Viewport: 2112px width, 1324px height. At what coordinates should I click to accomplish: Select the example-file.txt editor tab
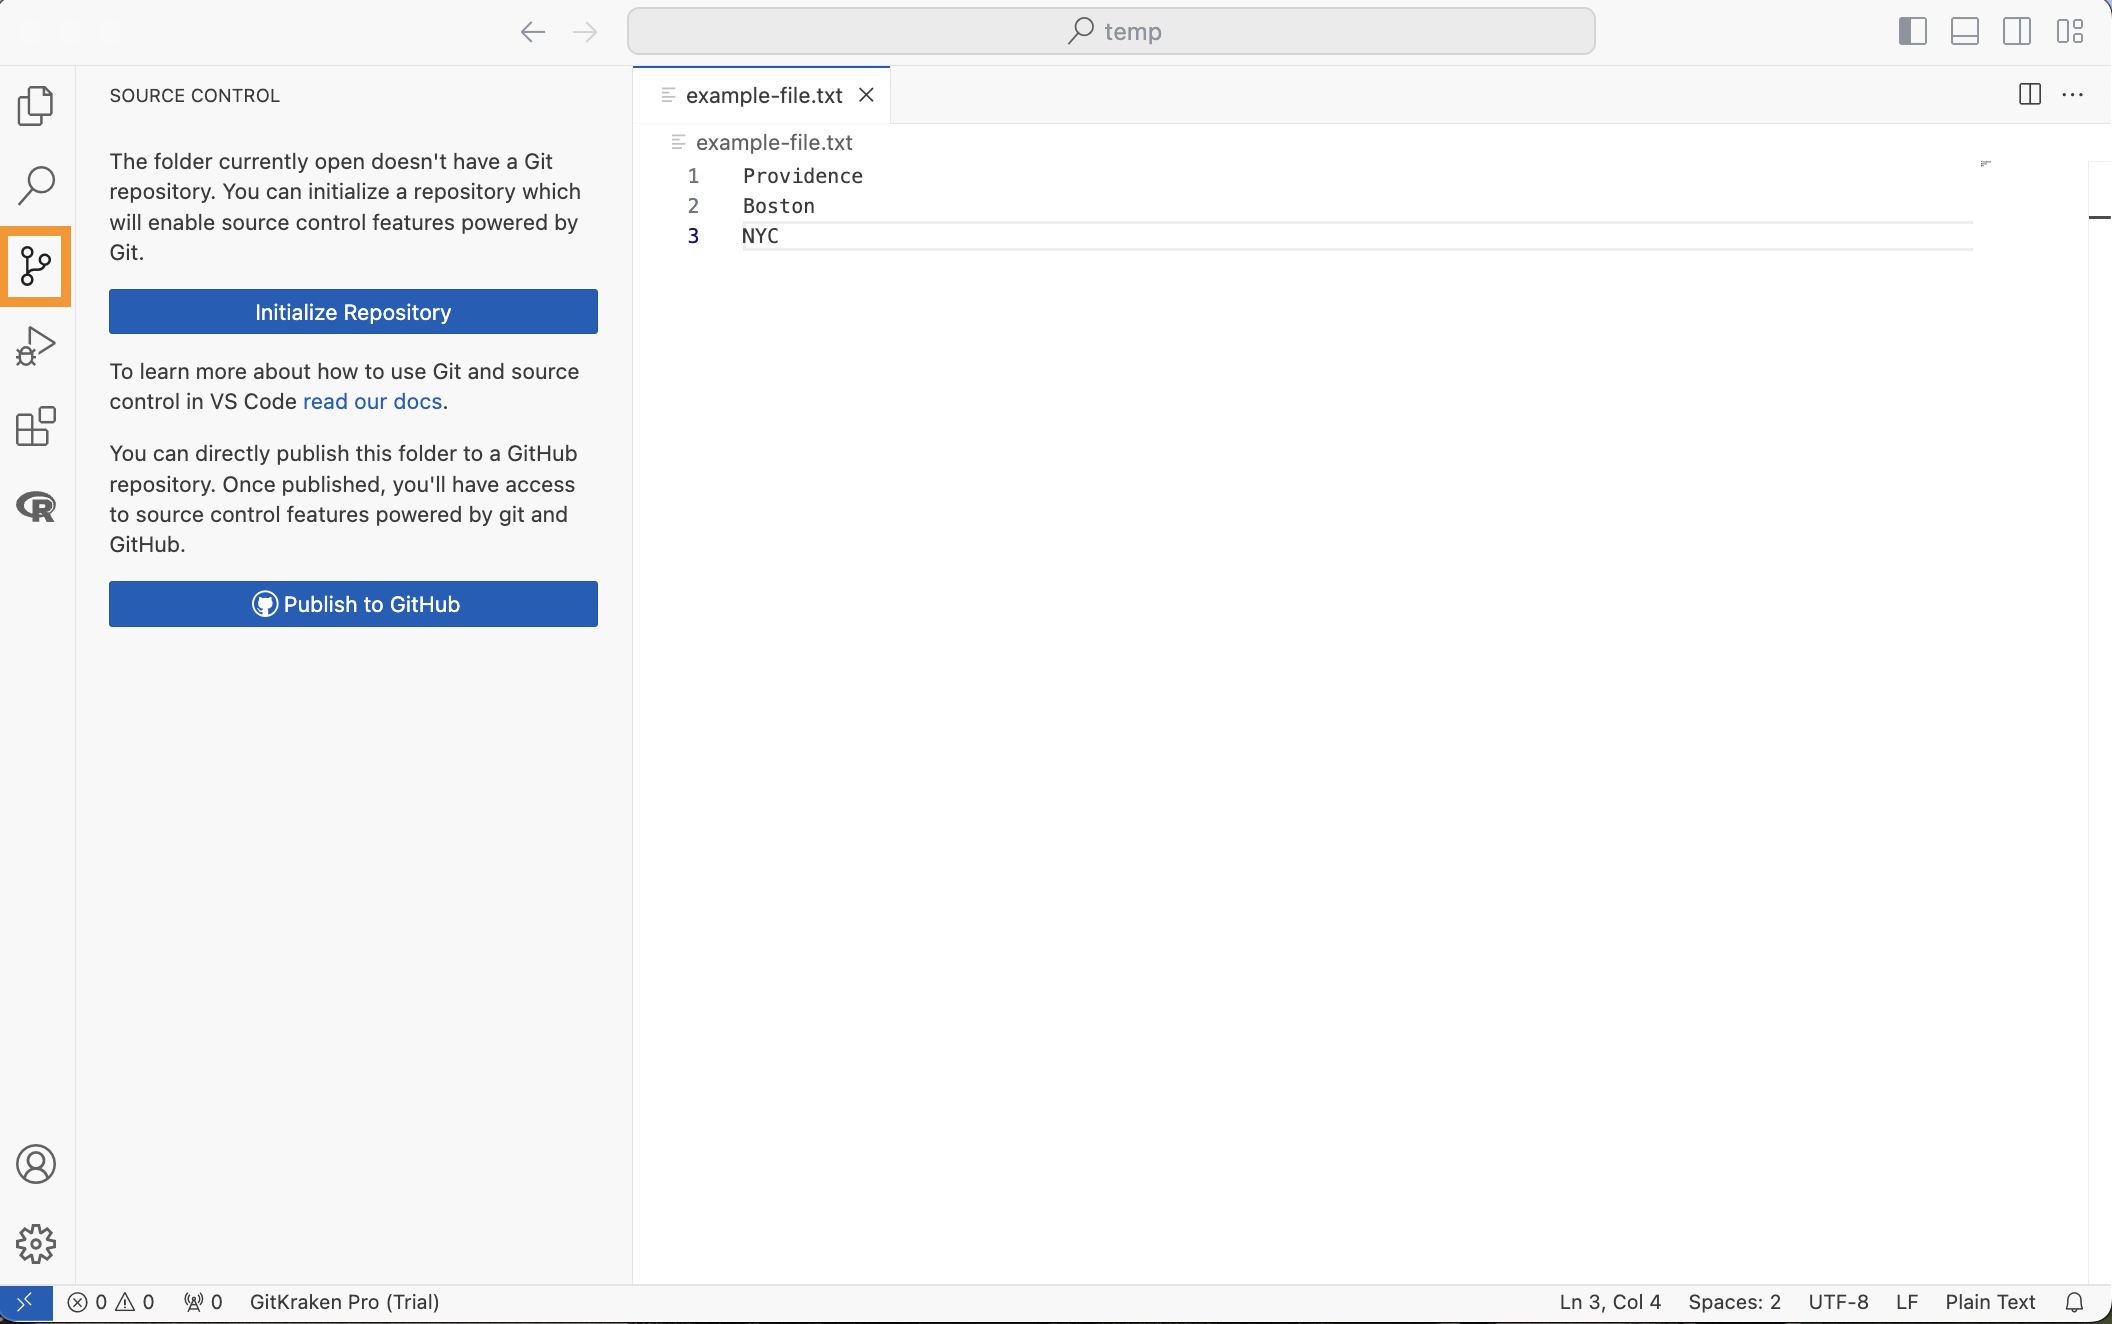pos(763,95)
